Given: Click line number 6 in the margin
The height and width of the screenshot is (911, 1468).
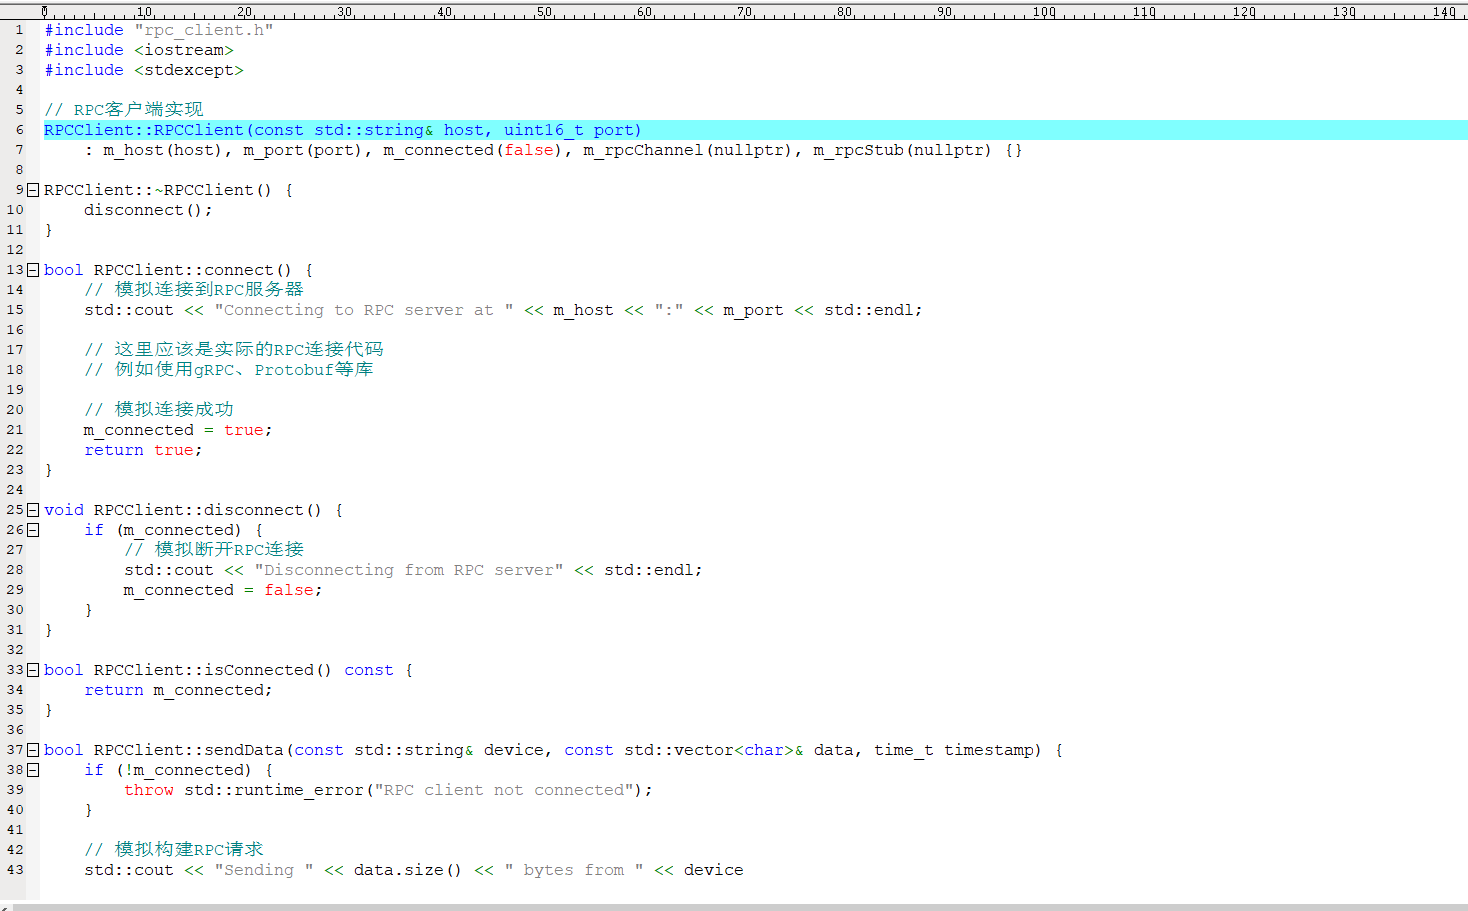Looking at the screenshot, I should (x=18, y=130).
